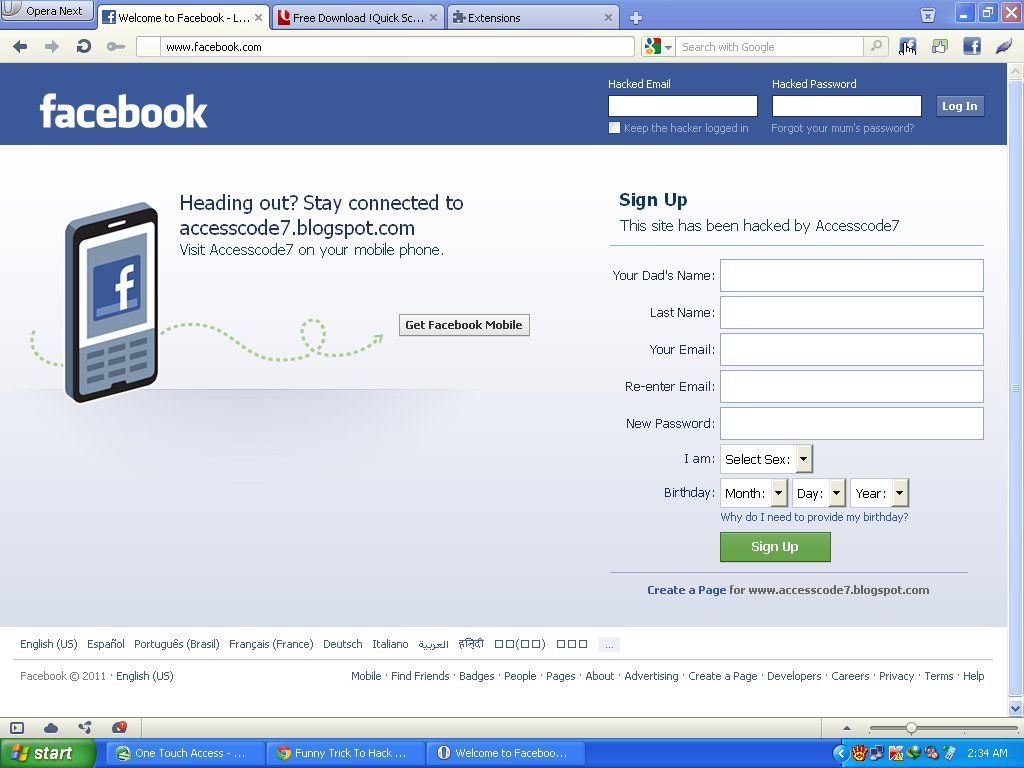Open the birthday Month dropdown
Image resolution: width=1024 pixels, height=768 pixels.
point(754,493)
